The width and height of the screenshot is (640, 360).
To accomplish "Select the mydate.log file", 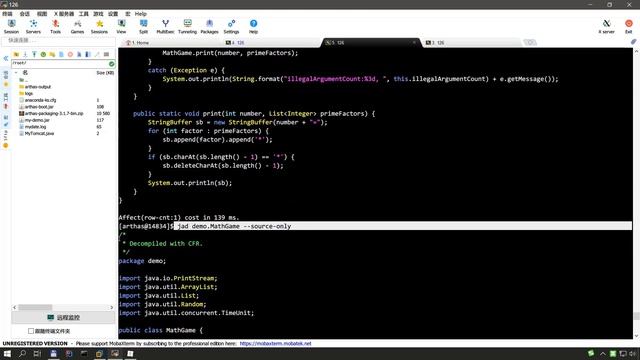I will point(35,127).
